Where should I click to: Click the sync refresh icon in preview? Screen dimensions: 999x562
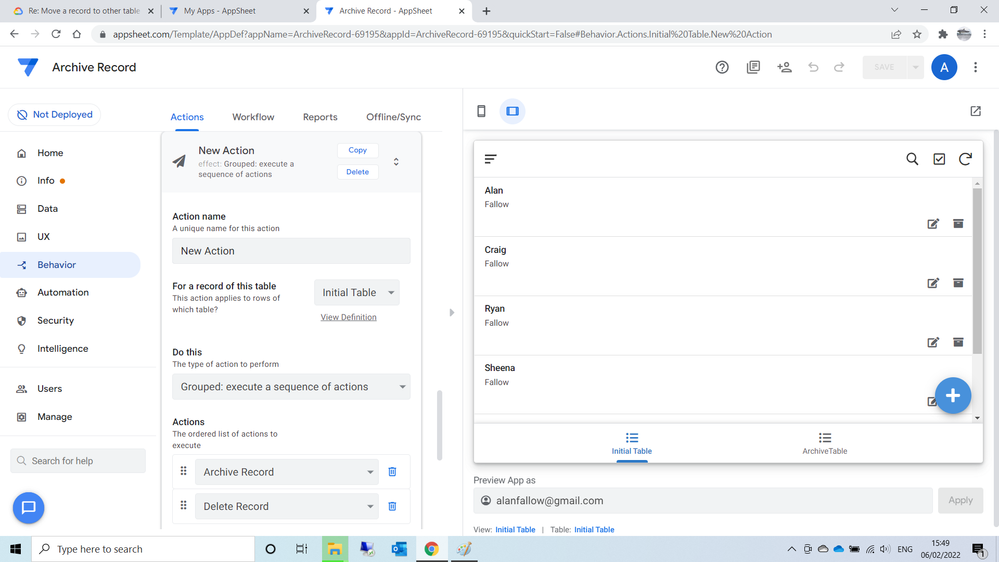(x=965, y=159)
